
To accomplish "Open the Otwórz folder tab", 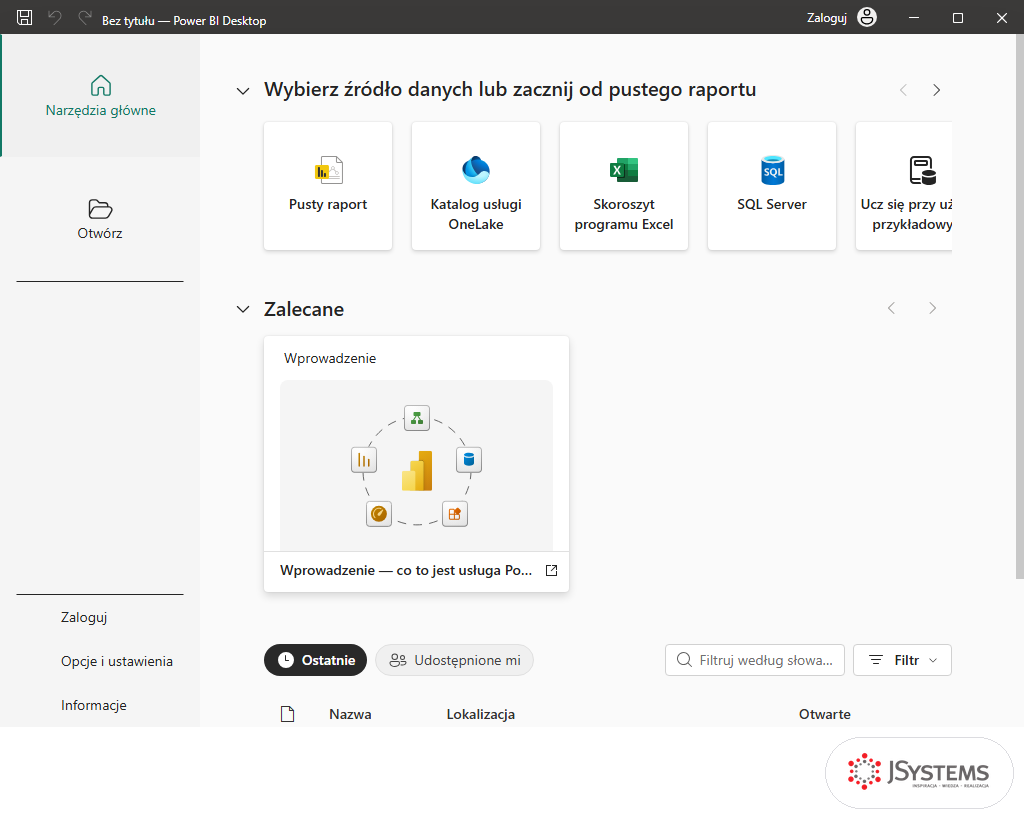I will click(100, 219).
